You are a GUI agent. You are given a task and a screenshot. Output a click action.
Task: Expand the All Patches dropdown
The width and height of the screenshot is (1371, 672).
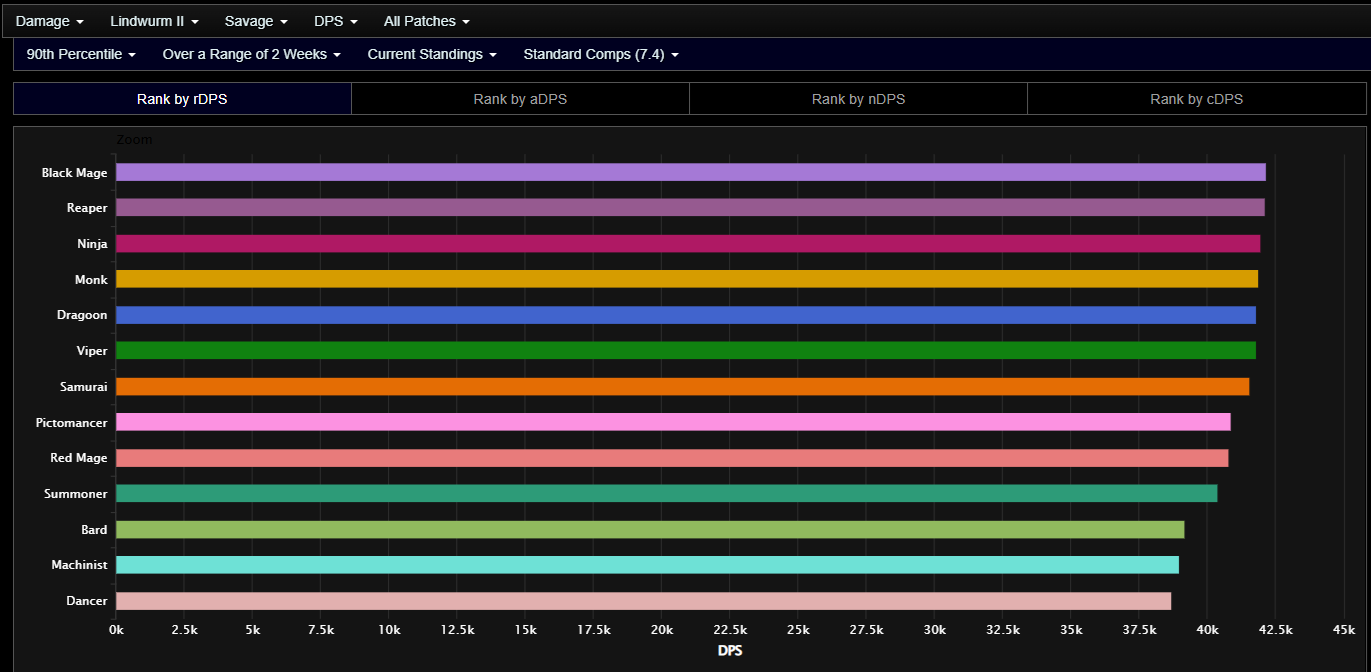426,21
